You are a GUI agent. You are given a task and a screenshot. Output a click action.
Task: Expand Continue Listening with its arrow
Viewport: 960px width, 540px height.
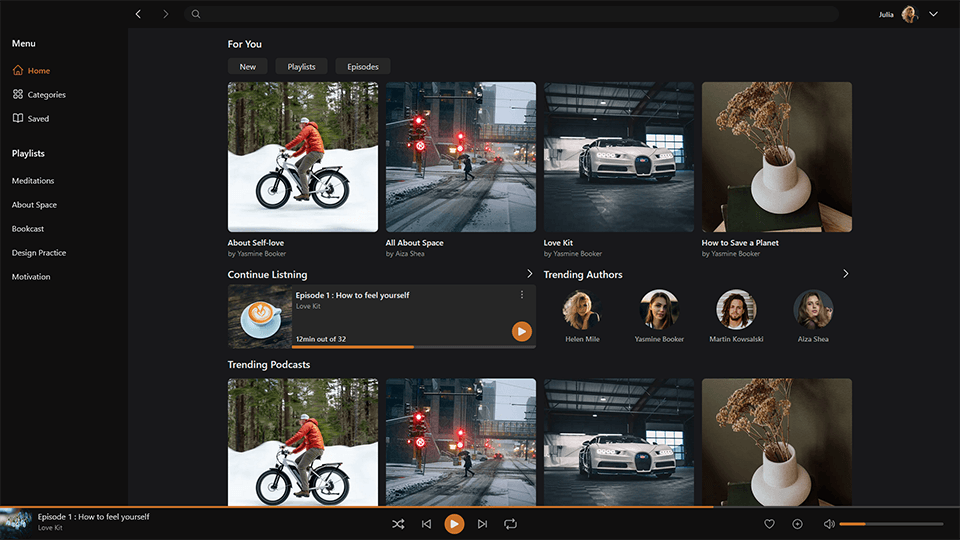coord(530,274)
